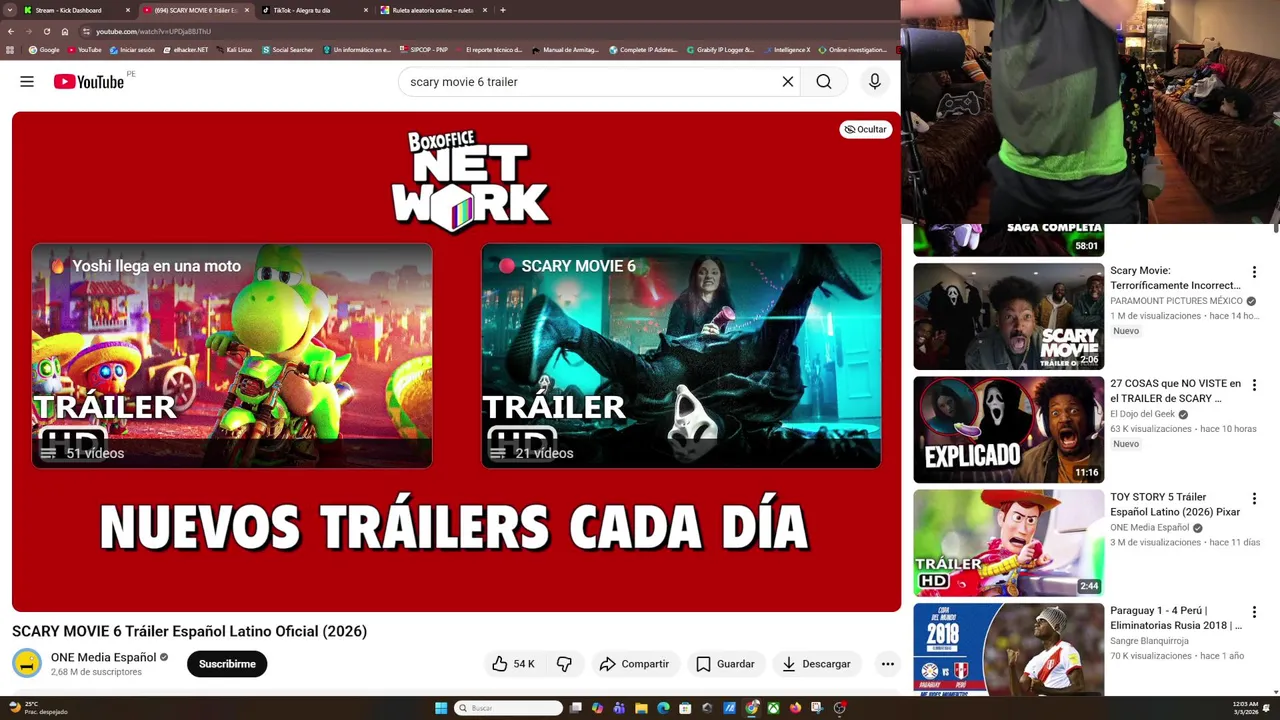Open Xbox app from taskbar
Image resolution: width=1280 pixels, height=720 pixels.
tap(773, 708)
